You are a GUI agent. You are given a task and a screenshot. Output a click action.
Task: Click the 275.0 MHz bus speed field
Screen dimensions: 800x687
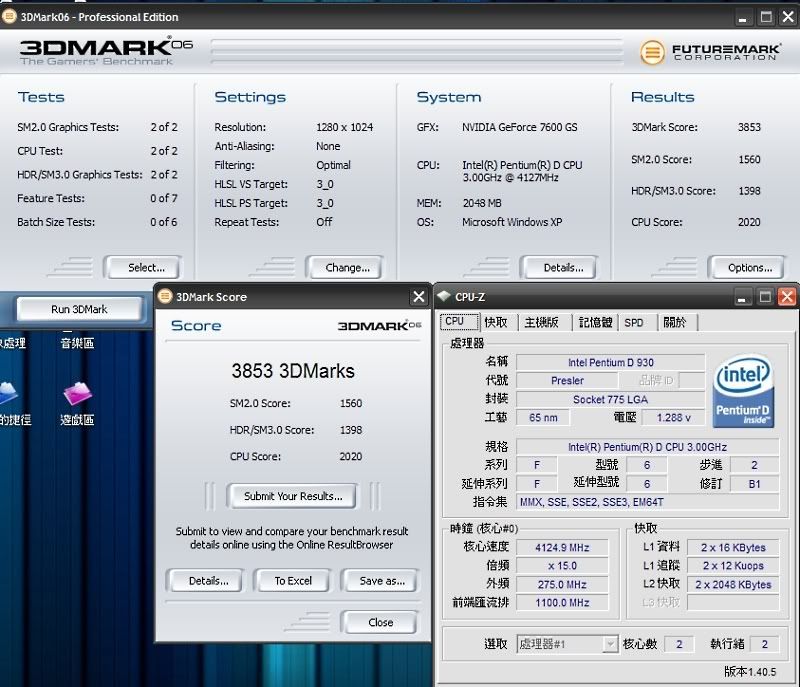[x=562, y=584]
